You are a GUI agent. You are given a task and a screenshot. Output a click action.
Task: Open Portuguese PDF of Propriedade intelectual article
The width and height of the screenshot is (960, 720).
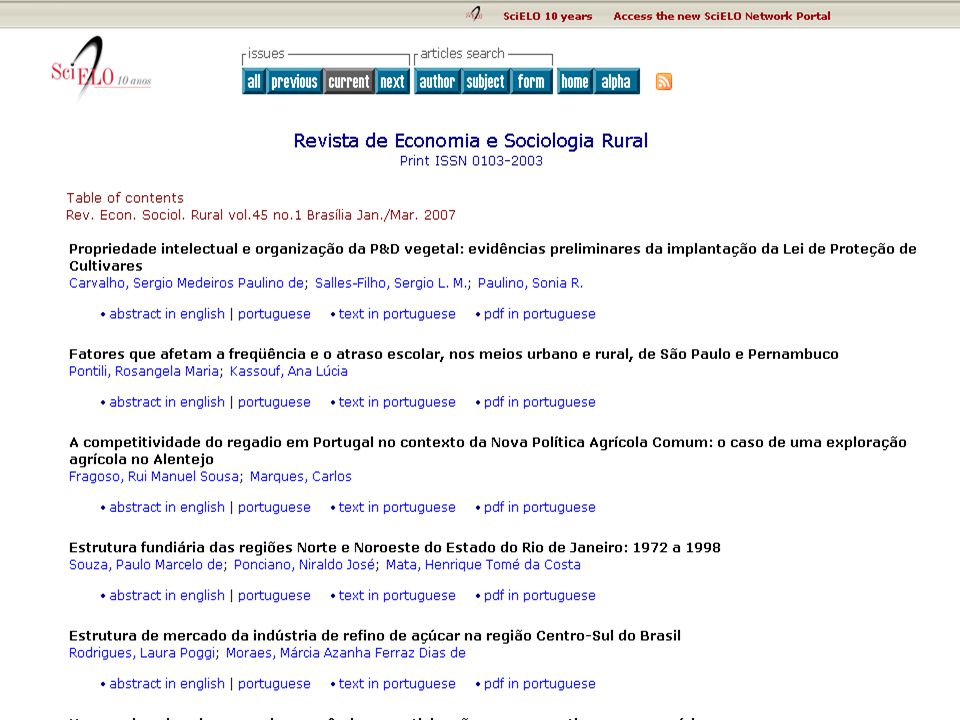(x=539, y=313)
